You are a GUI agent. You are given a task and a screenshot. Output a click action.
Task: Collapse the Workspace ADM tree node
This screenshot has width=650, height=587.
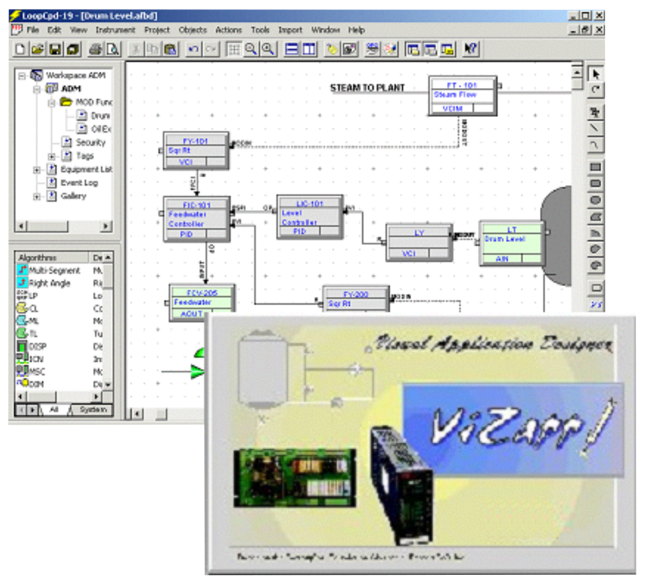(22, 75)
